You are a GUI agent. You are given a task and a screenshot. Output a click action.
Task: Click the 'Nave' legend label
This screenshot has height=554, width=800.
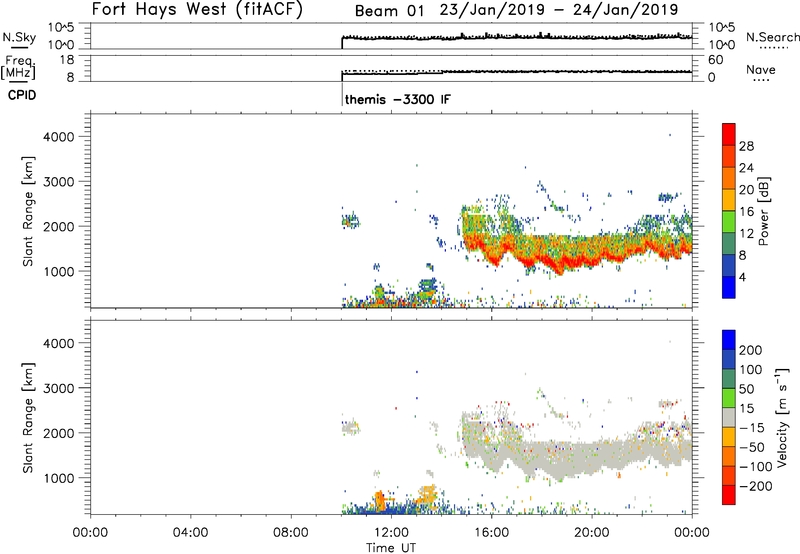pyautogui.click(x=761, y=69)
